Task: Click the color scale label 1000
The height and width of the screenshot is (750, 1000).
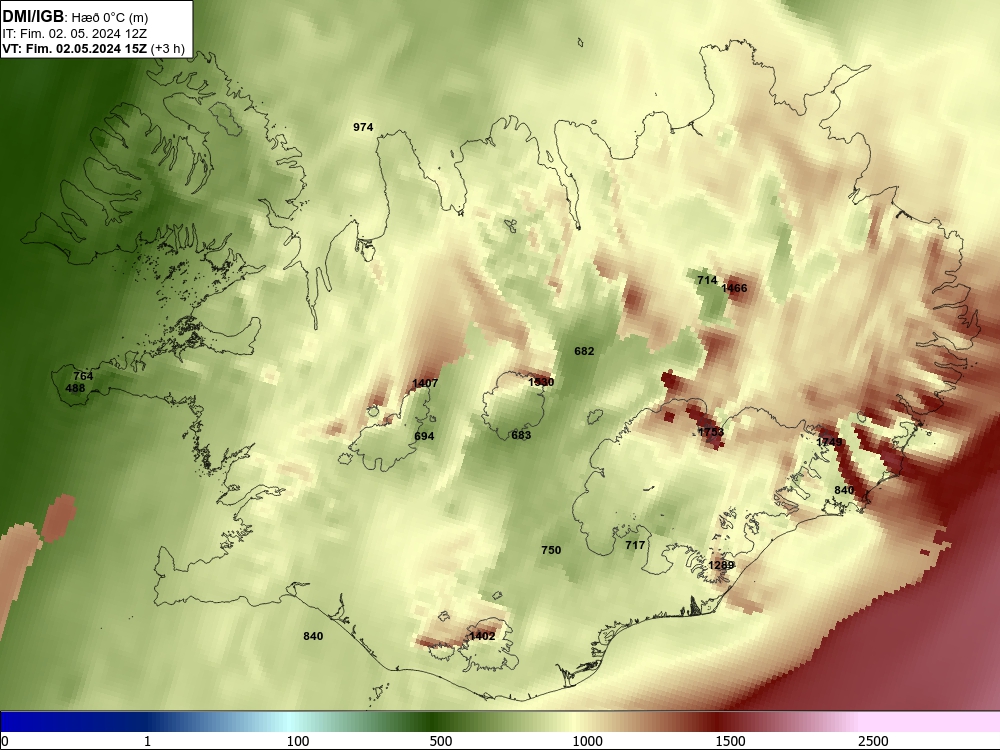Action: [x=587, y=741]
